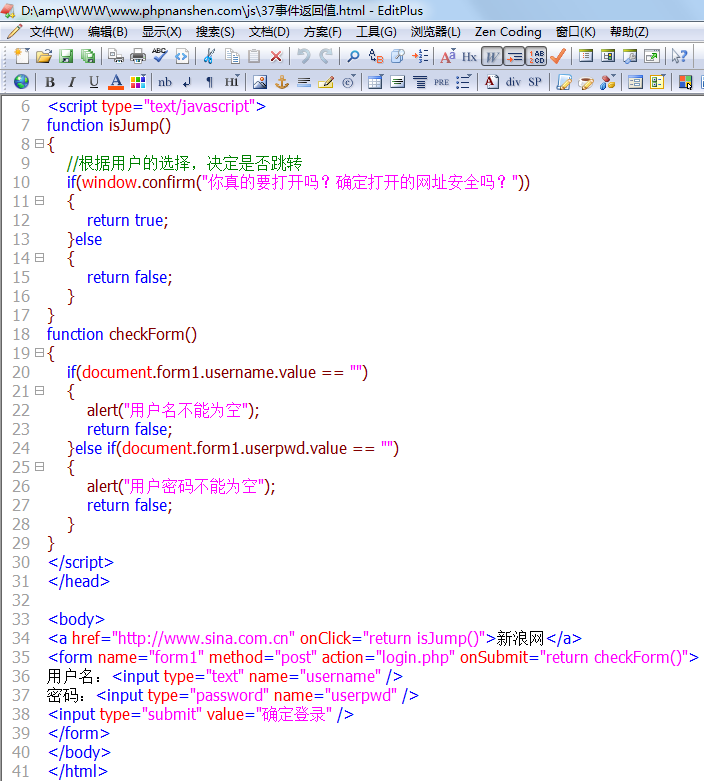Toggle Auto Indent button

click(514, 57)
